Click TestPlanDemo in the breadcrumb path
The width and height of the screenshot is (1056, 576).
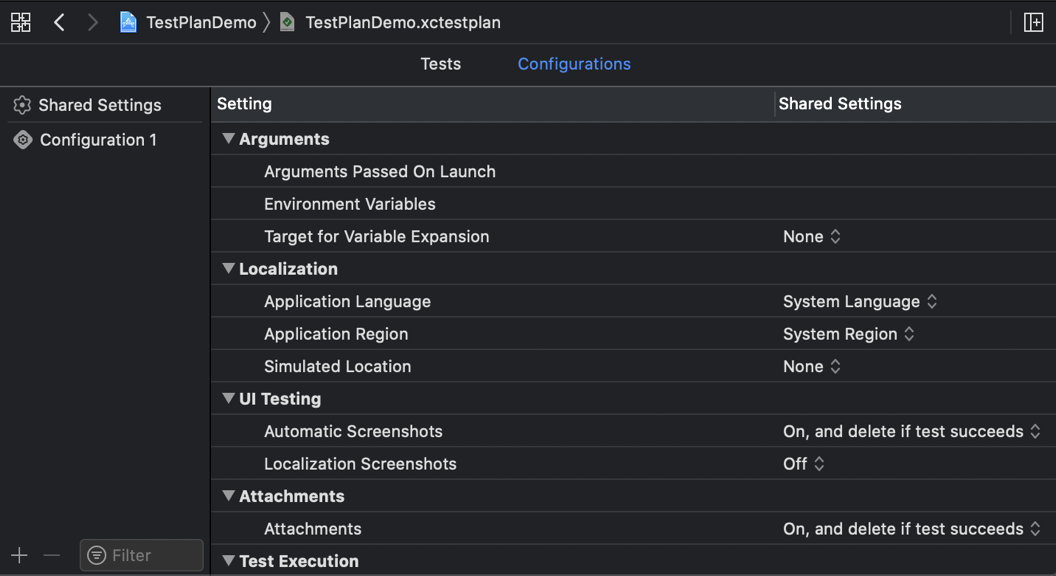[201, 22]
